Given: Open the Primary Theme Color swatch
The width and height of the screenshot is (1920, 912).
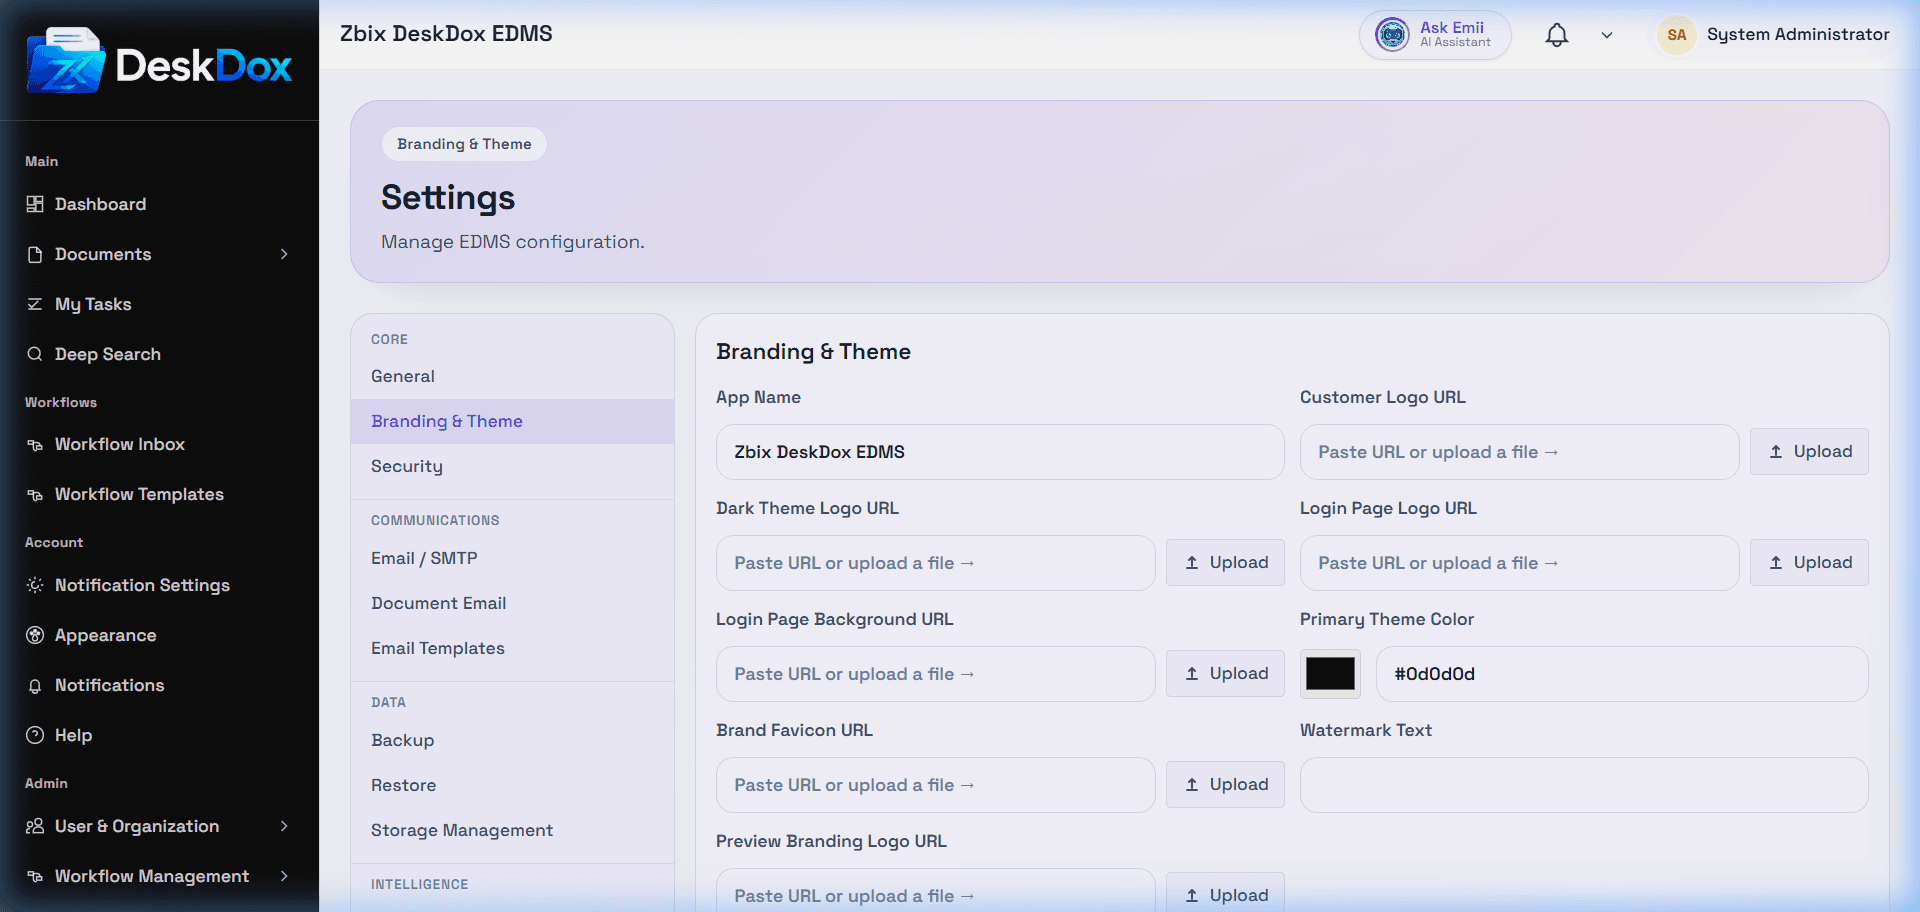Looking at the screenshot, I should tap(1330, 674).
